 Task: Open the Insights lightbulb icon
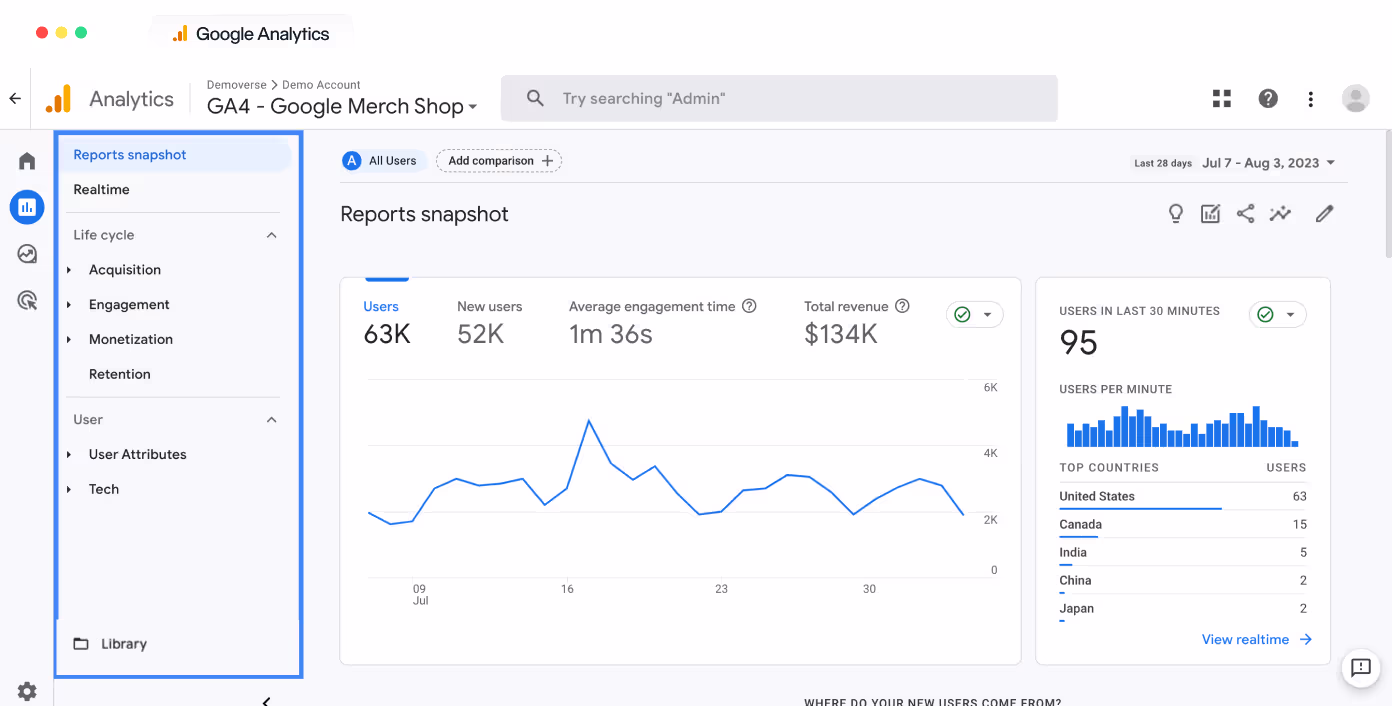point(1176,213)
